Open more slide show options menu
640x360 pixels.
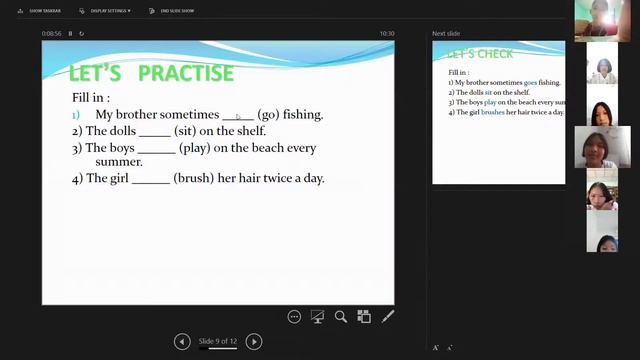(294, 317)
